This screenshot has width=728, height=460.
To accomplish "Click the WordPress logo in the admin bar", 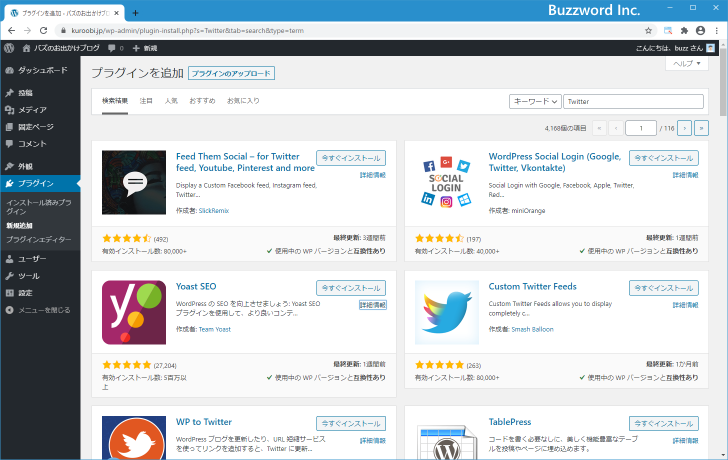I will 9,48.
